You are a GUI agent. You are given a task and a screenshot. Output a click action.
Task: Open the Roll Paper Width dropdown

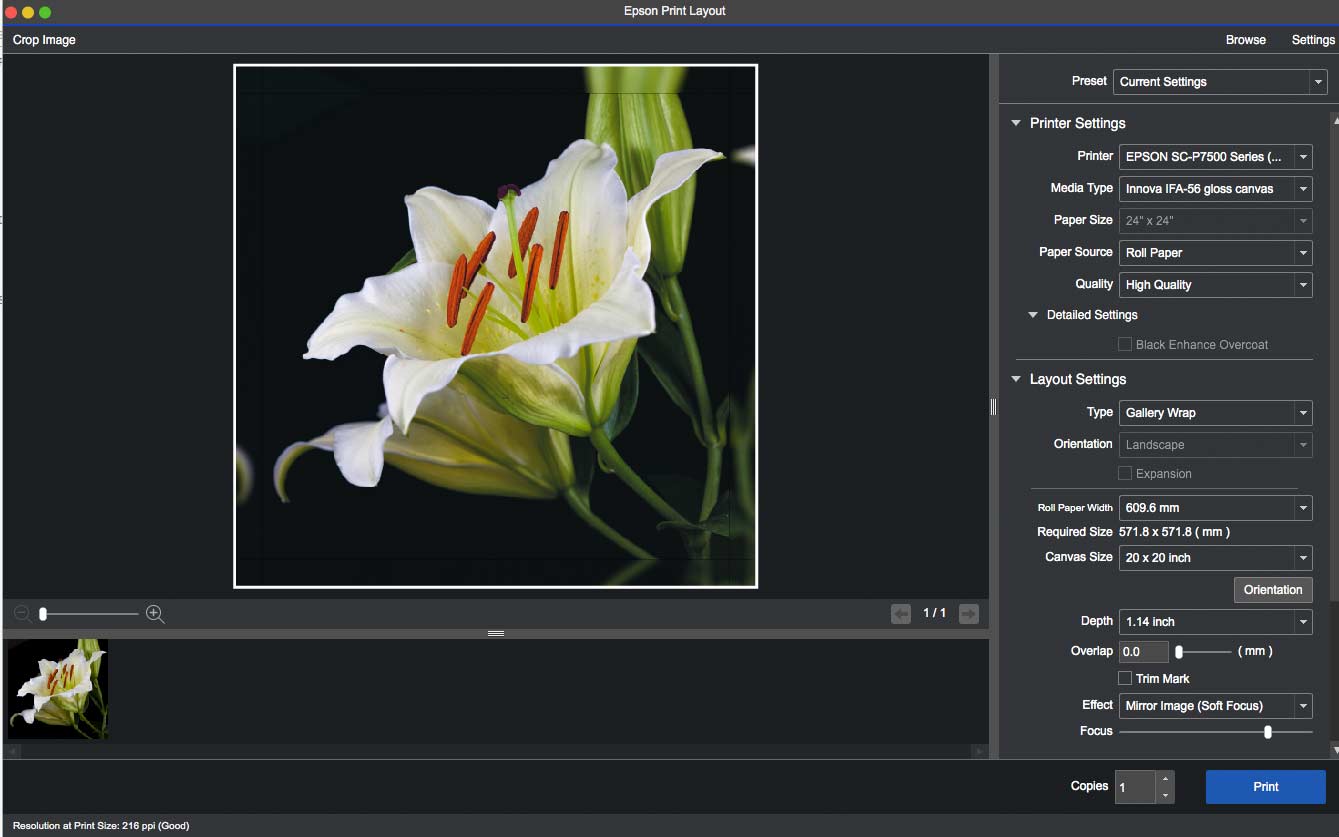(1215, 508)
